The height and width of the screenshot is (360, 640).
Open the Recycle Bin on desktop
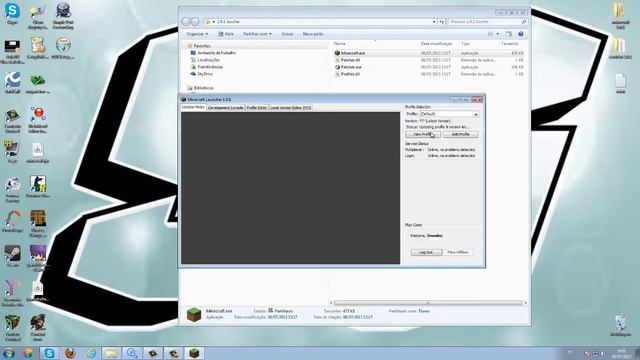click(620, 325)
